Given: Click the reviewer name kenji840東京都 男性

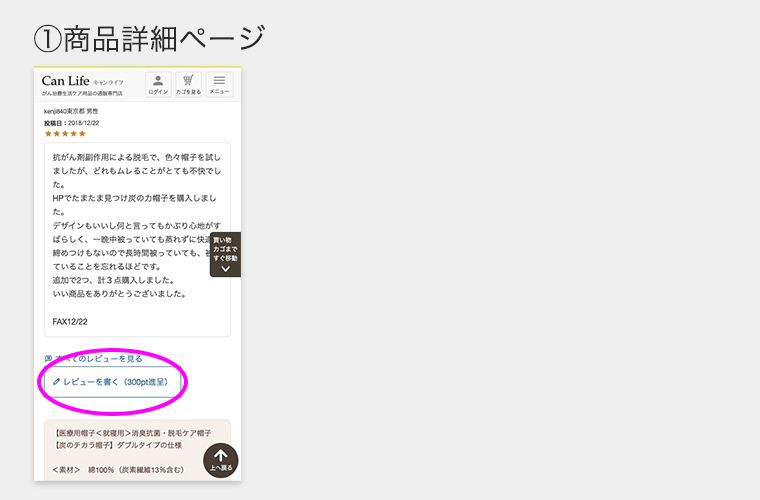Looking at the screenshot, I should point(71,111).
